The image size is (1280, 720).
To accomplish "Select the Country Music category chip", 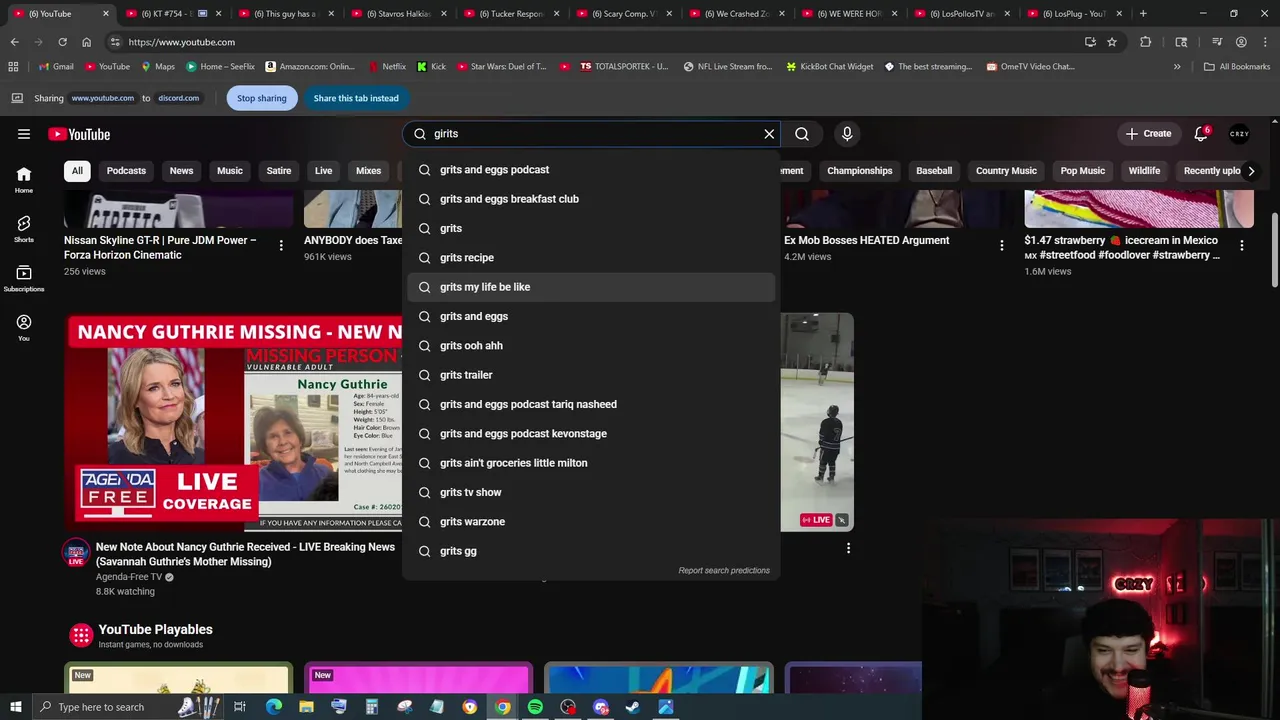I will click(1006, 171).
